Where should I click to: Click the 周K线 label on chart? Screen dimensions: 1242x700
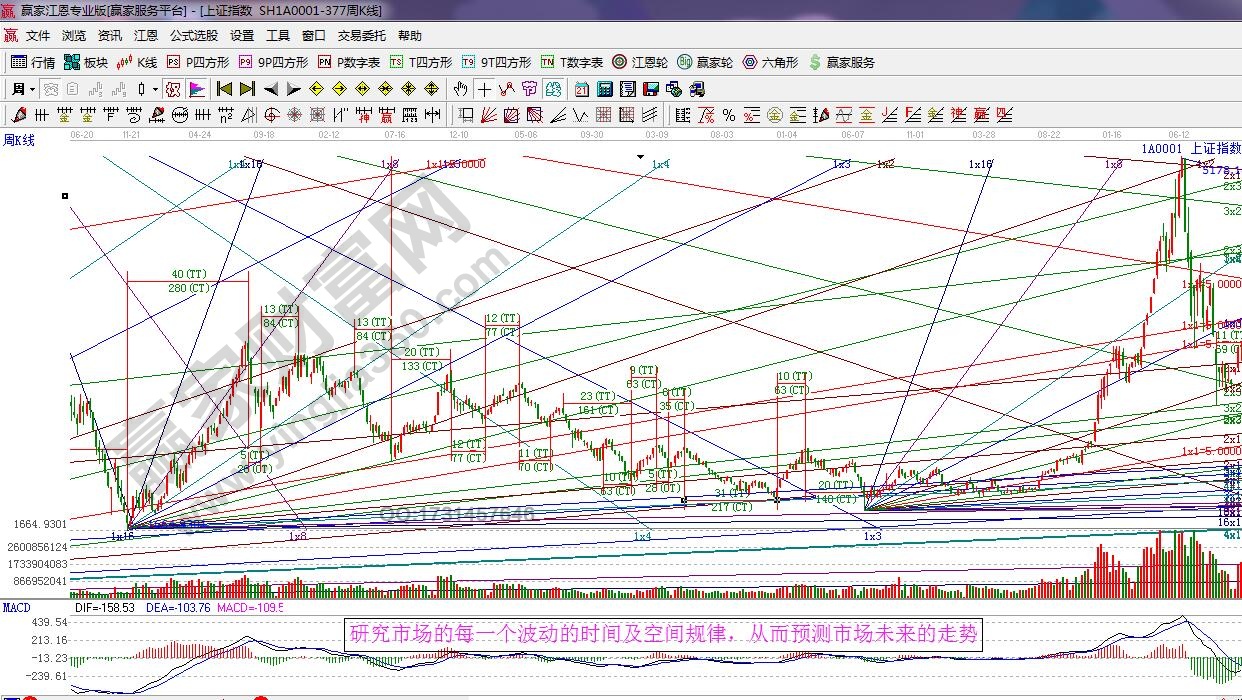(x=19, y=140)
